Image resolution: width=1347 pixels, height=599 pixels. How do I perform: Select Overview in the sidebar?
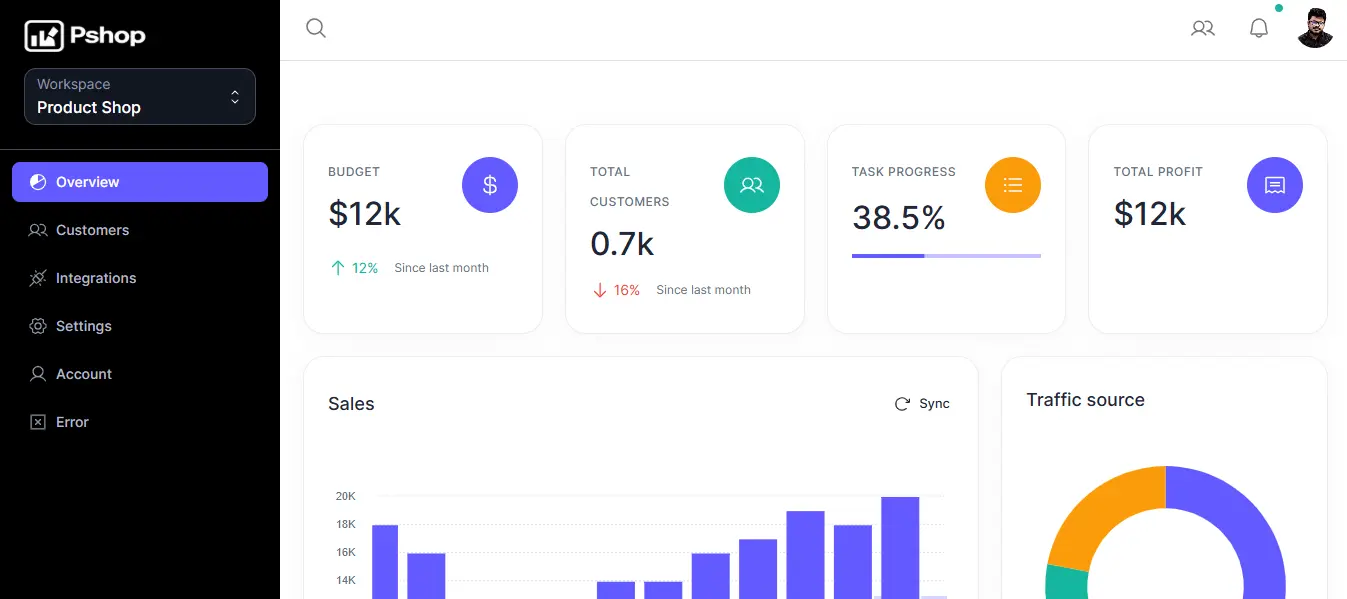tap(140, 182)
